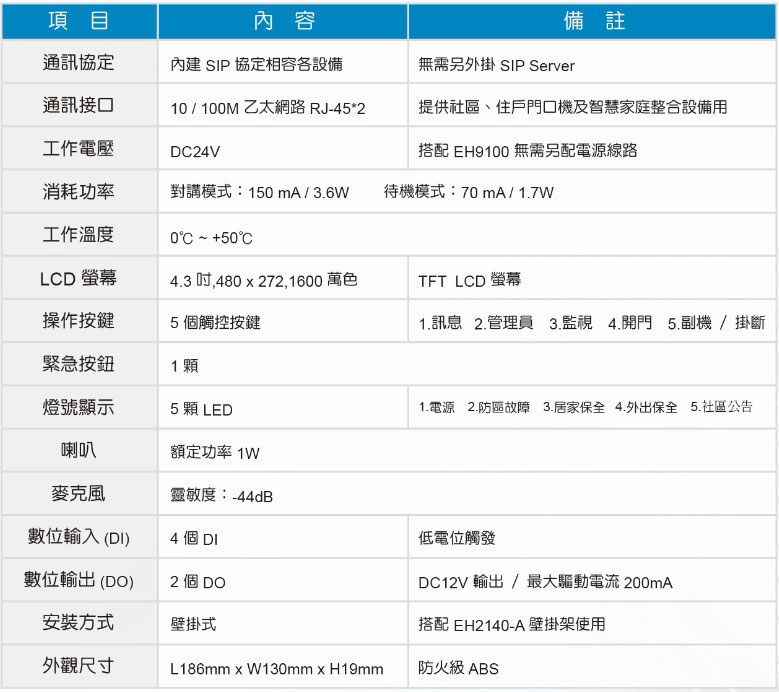779x692 pixels.
Task: Click '1.訊息' in the button list
Action: [440, 323]
